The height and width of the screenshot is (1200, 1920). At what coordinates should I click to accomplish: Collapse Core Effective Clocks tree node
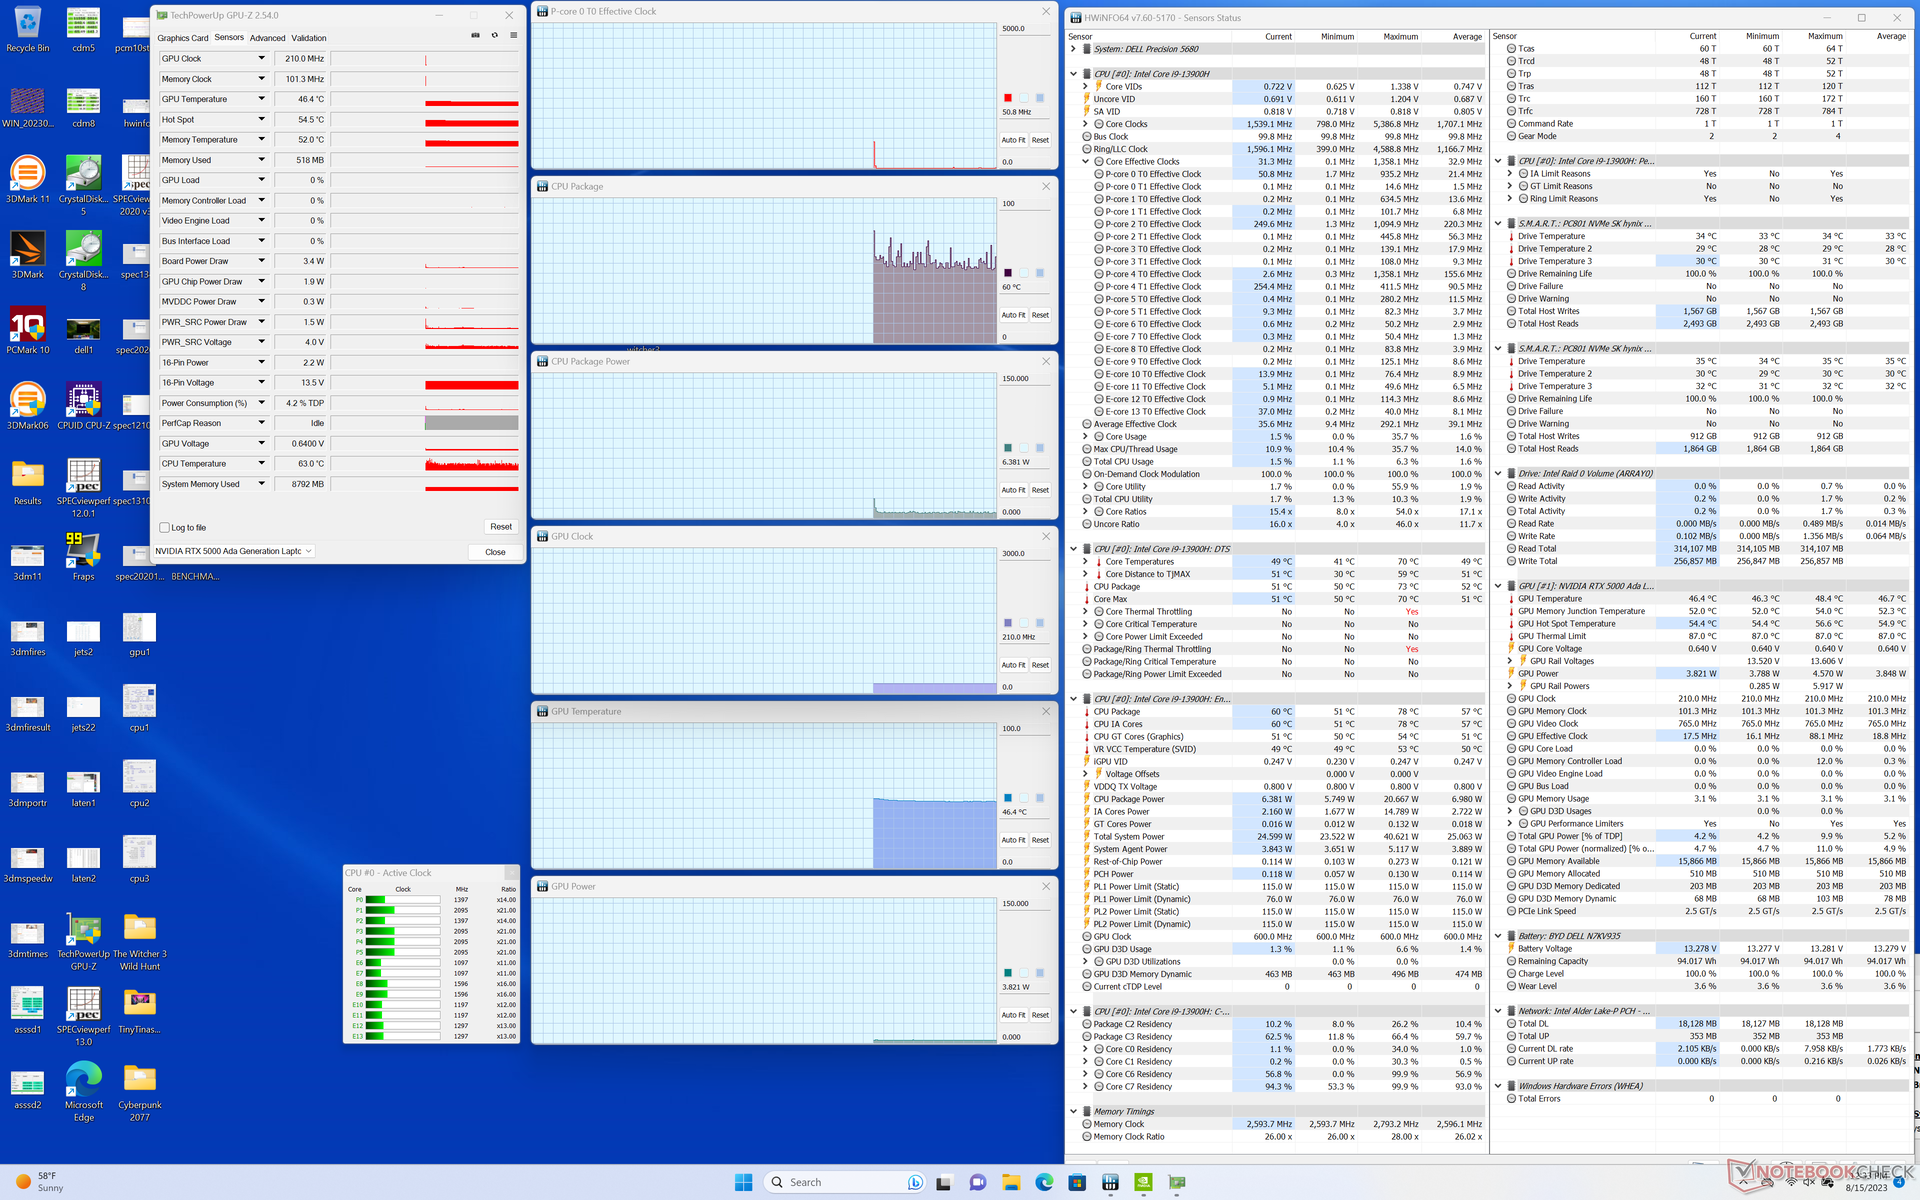pos(1085,161)
